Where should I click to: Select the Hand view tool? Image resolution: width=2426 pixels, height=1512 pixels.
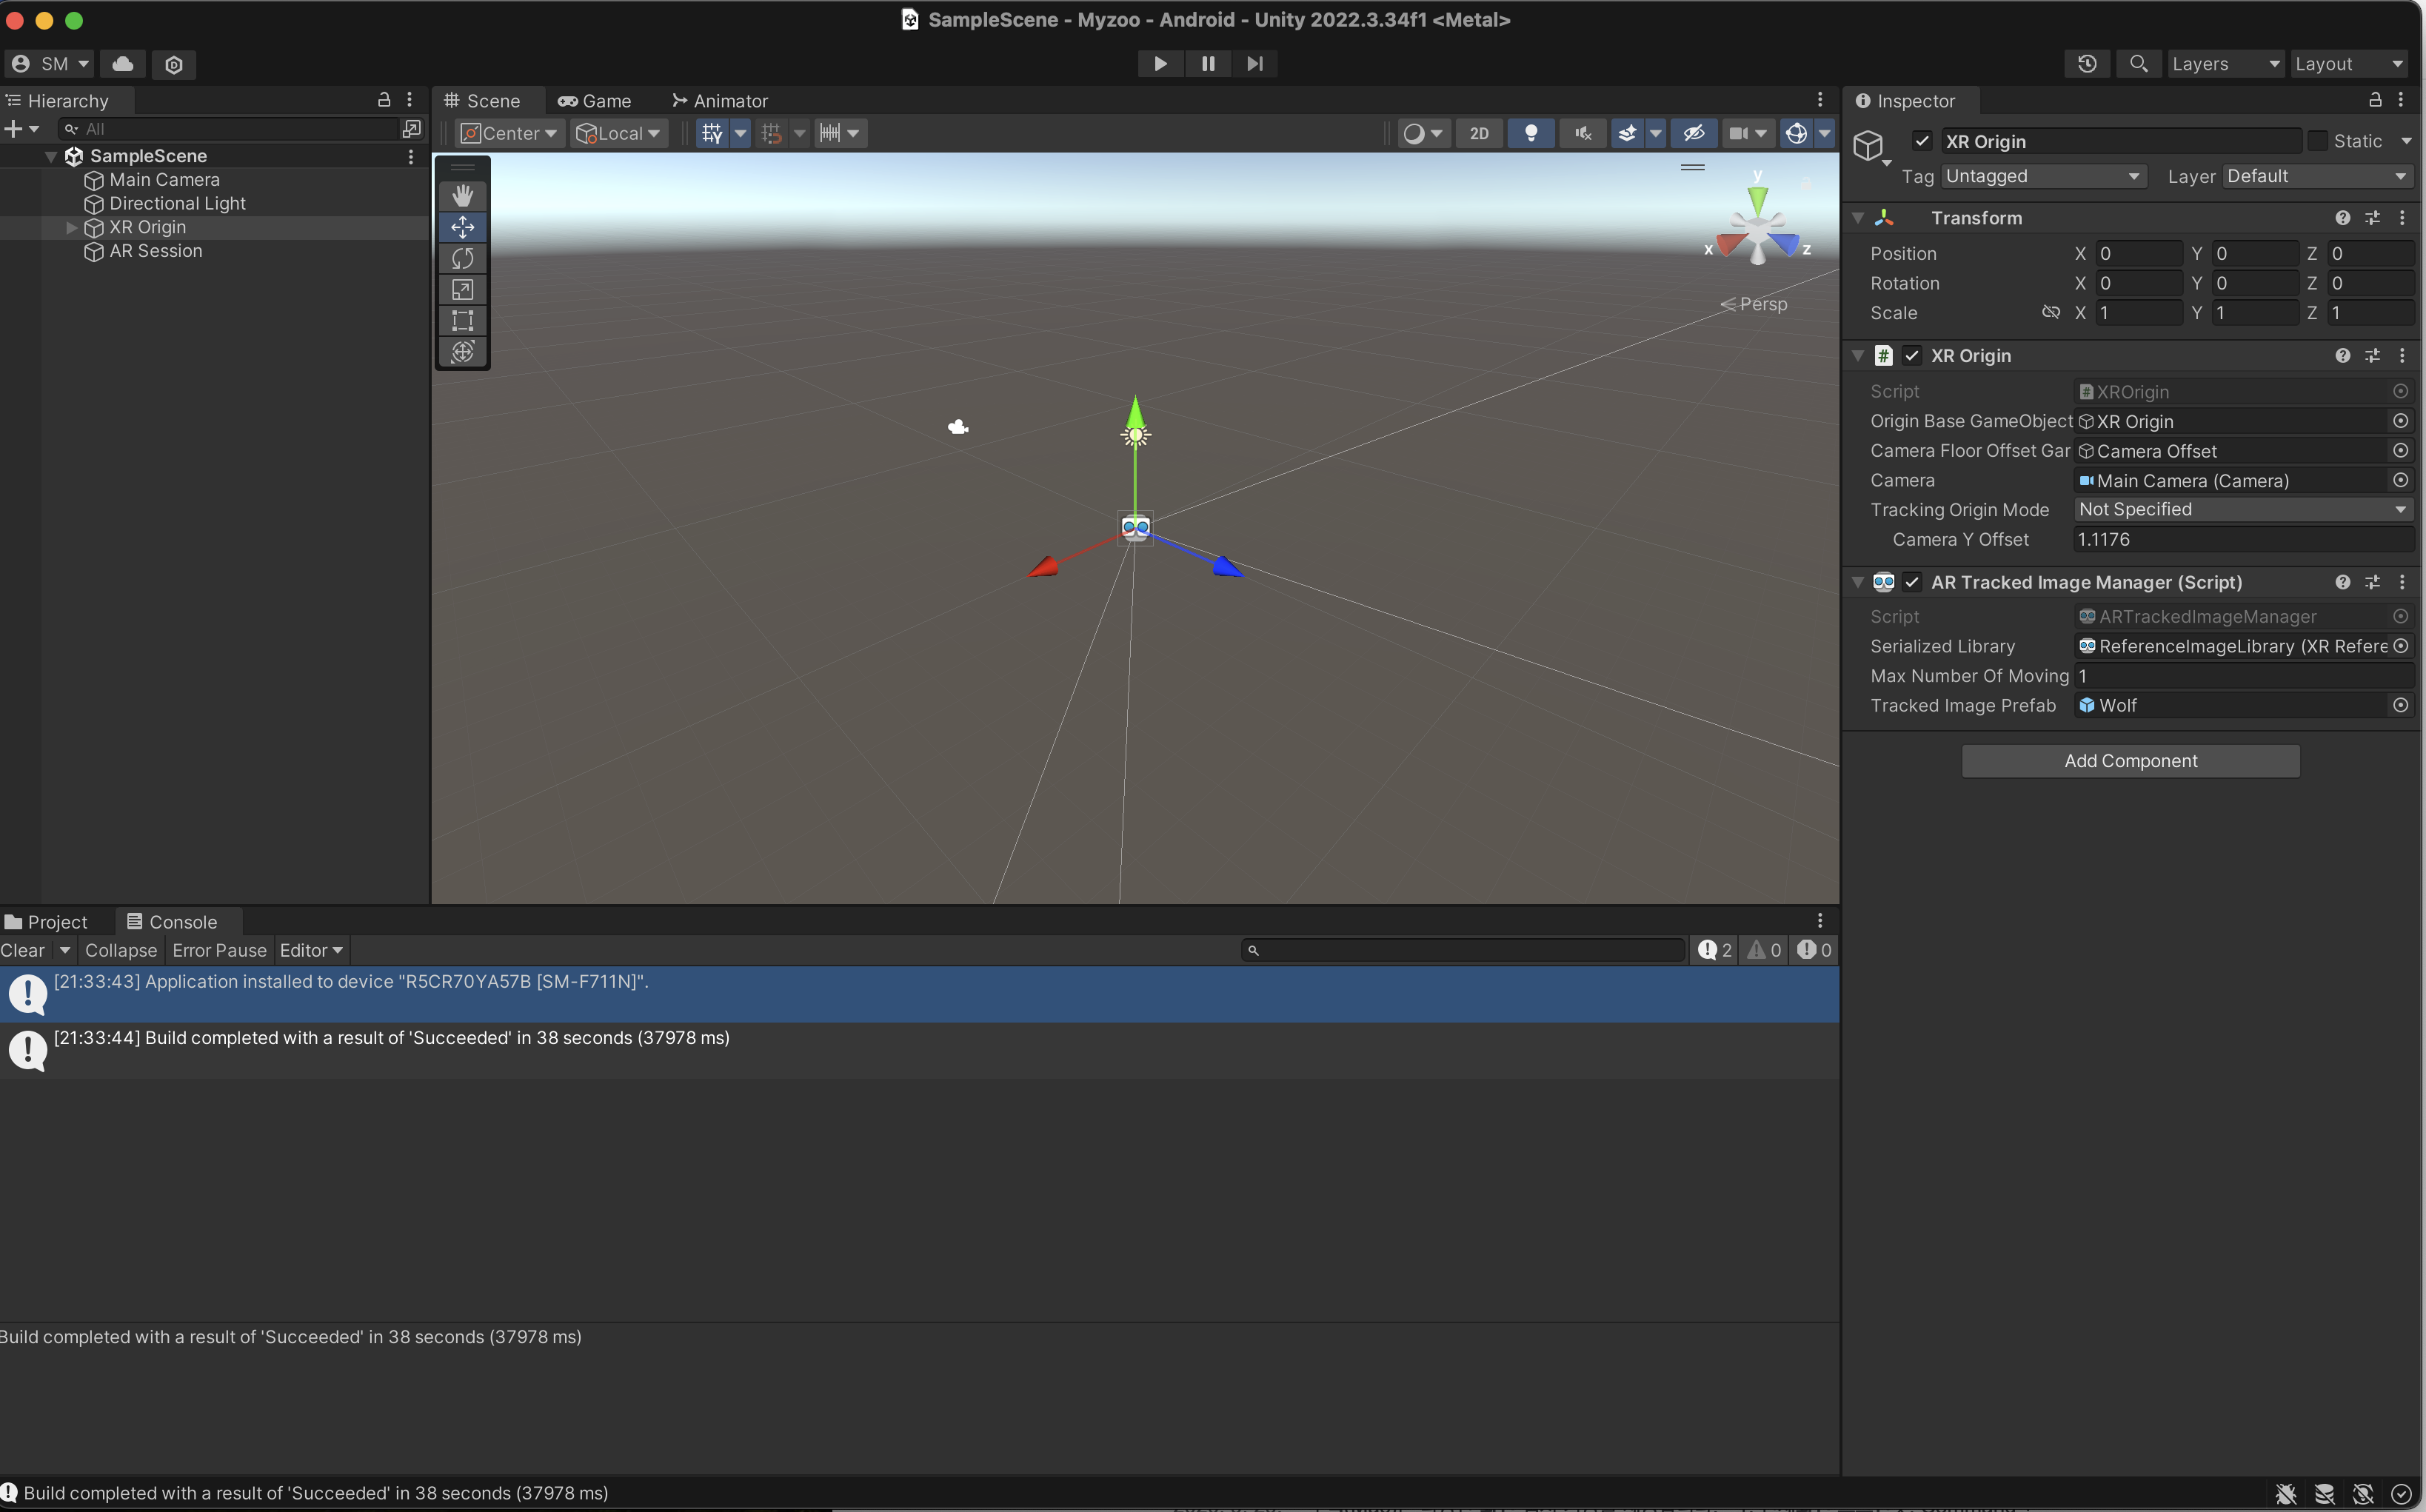coord(462,195)
